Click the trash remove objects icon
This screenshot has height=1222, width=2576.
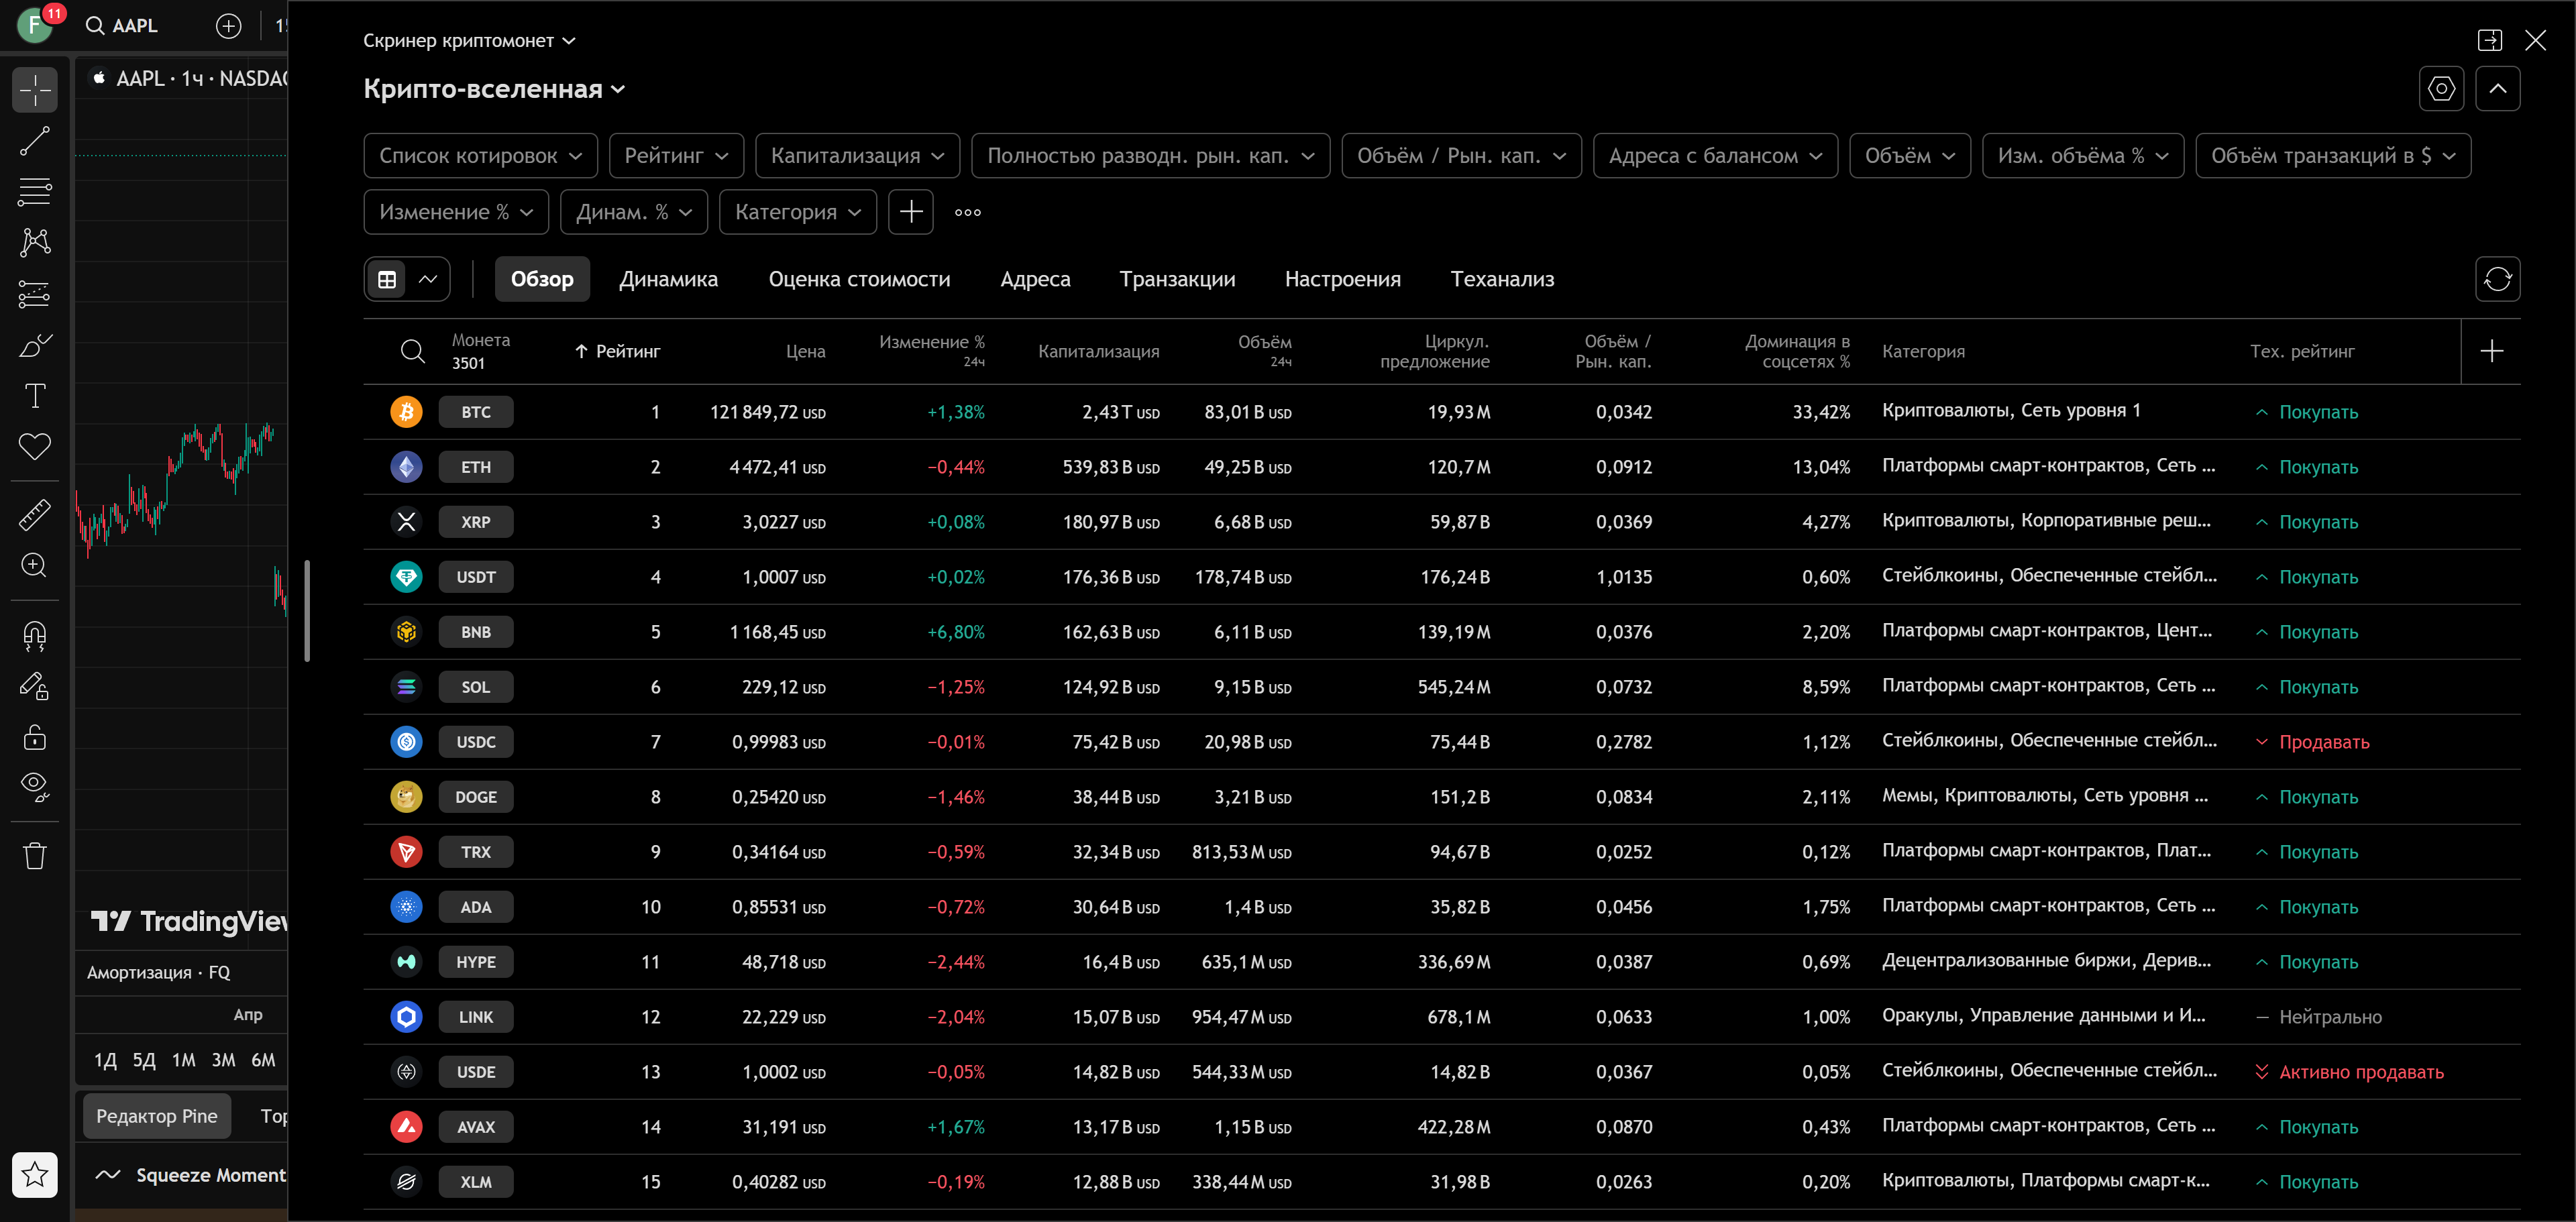click(35, 856)
